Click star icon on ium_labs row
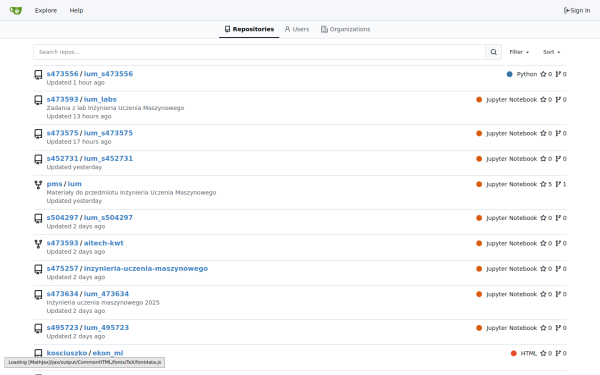Image resolution: width=600 pixels, height=375 pixels. tap(543, 99)
